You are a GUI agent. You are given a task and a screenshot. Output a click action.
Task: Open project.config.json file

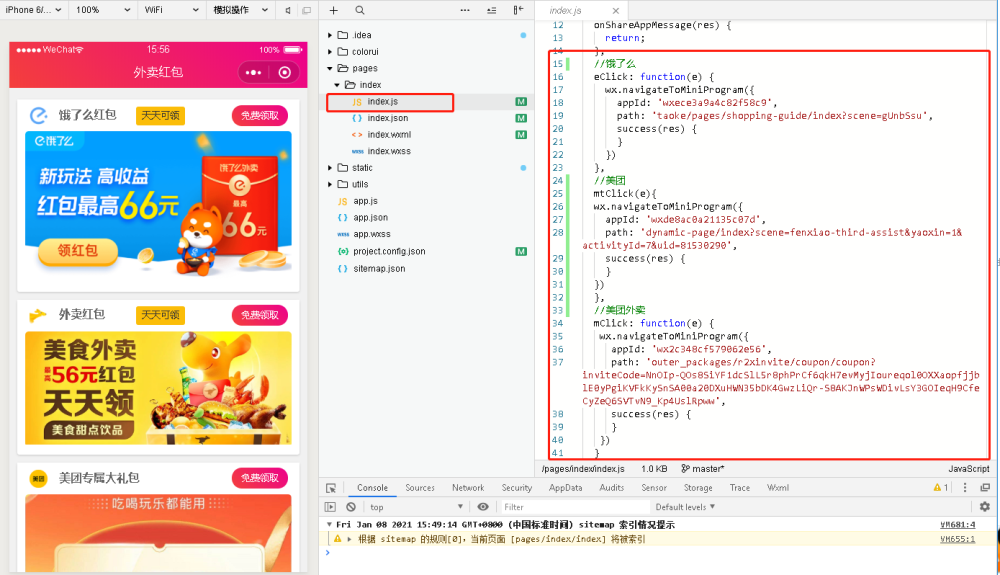tap(389, 251)
